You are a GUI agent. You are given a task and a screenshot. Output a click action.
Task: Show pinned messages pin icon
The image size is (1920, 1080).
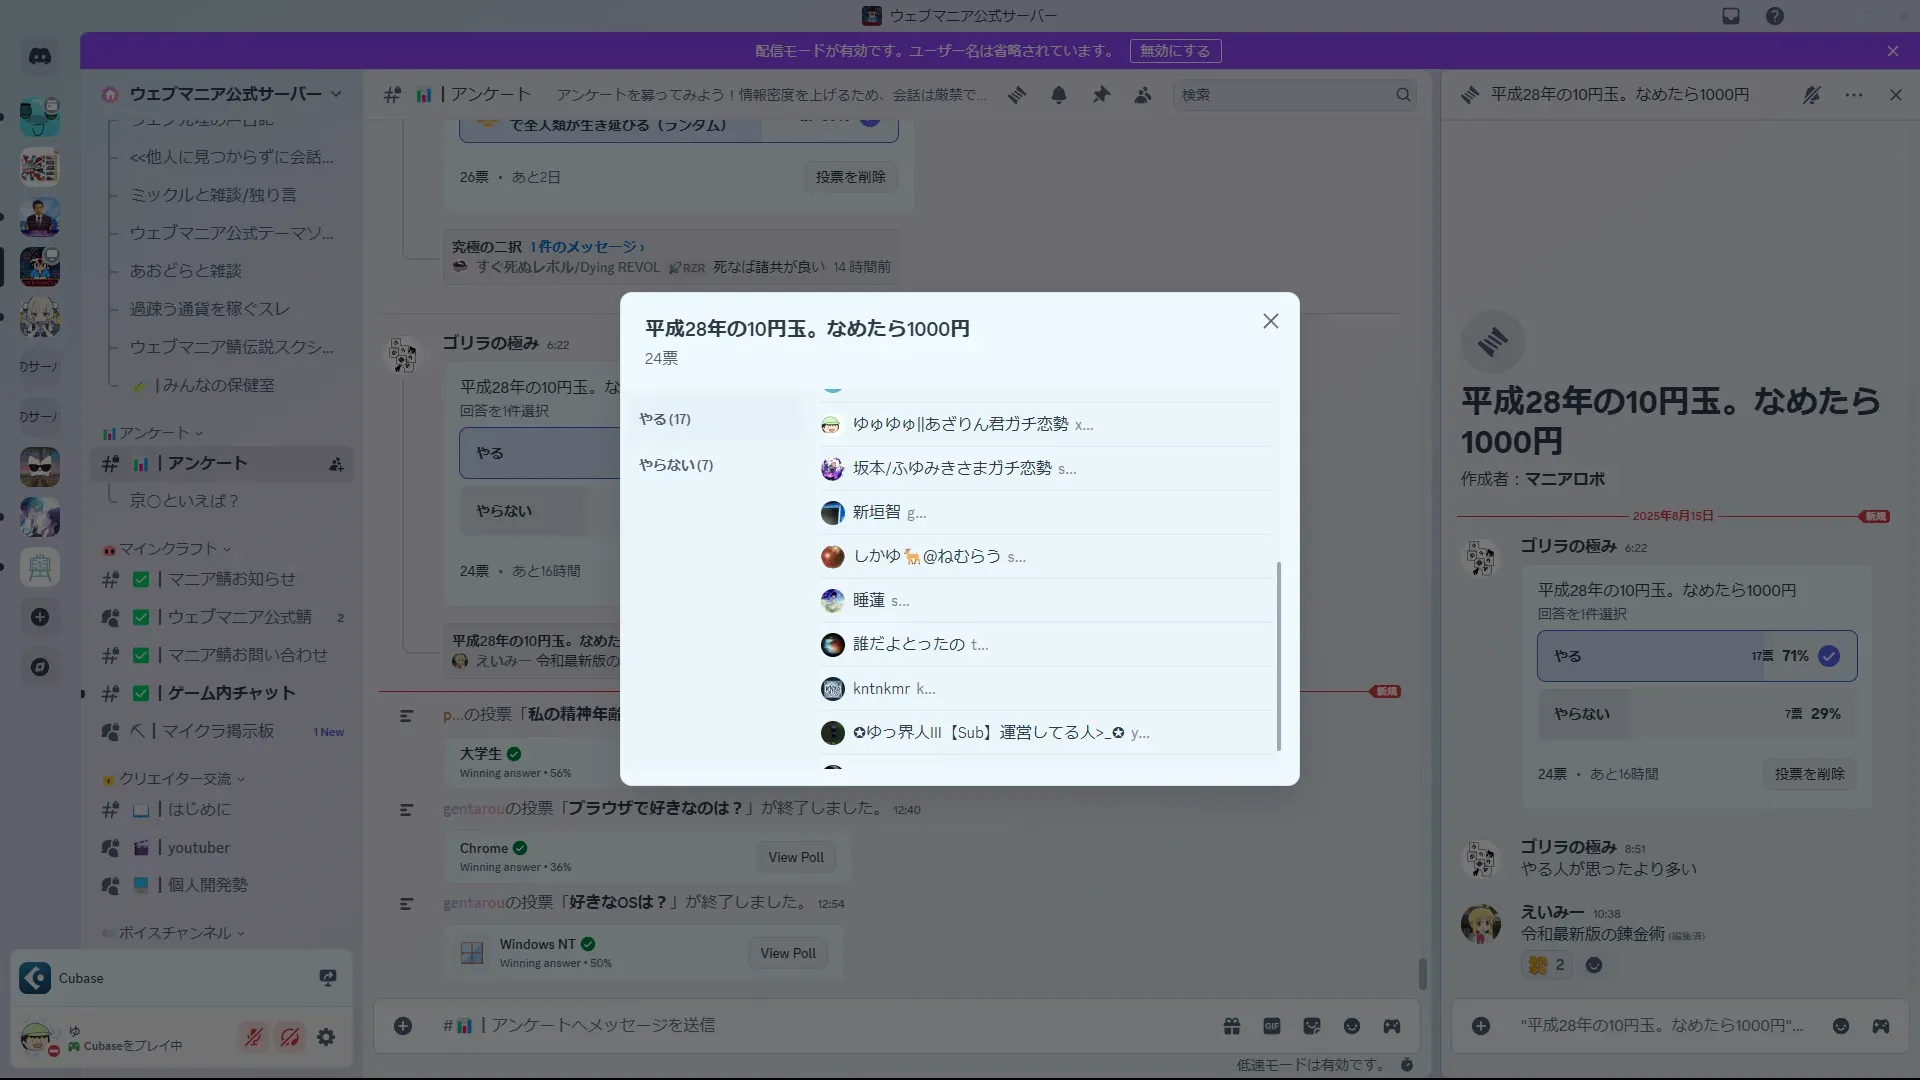pyautogui.click(x=1101, y=95)
